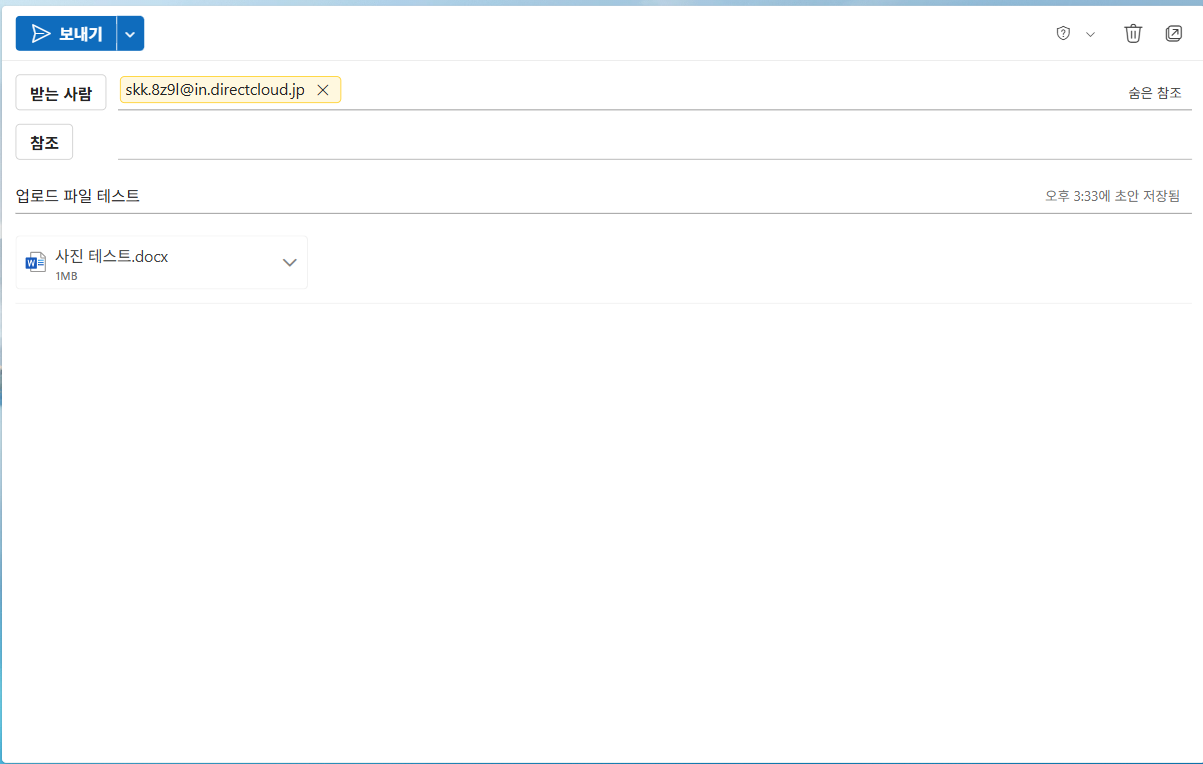Screen dimensions: 1203x764
Task: Click the Word icon on the attachment
Action: tap(36, 263)
